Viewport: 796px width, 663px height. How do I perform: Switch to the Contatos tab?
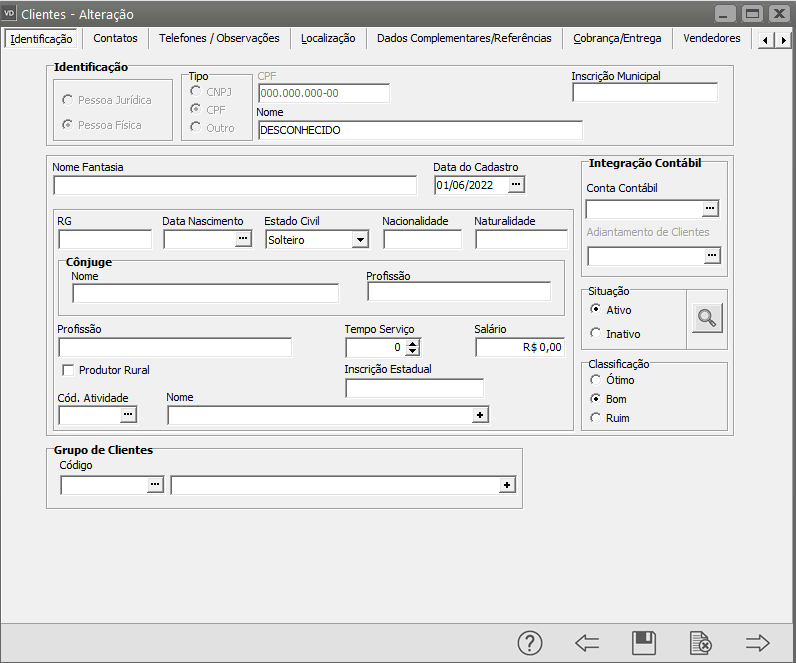(x=115, y=38)
